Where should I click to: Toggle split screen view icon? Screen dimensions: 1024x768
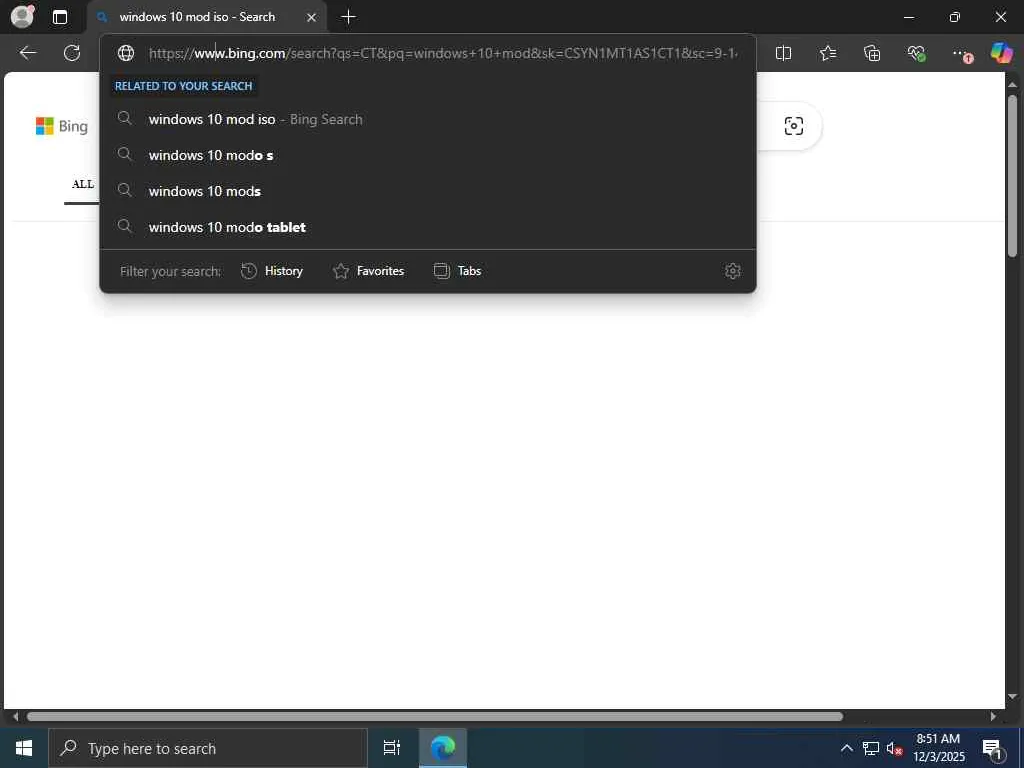click(783, 53)
